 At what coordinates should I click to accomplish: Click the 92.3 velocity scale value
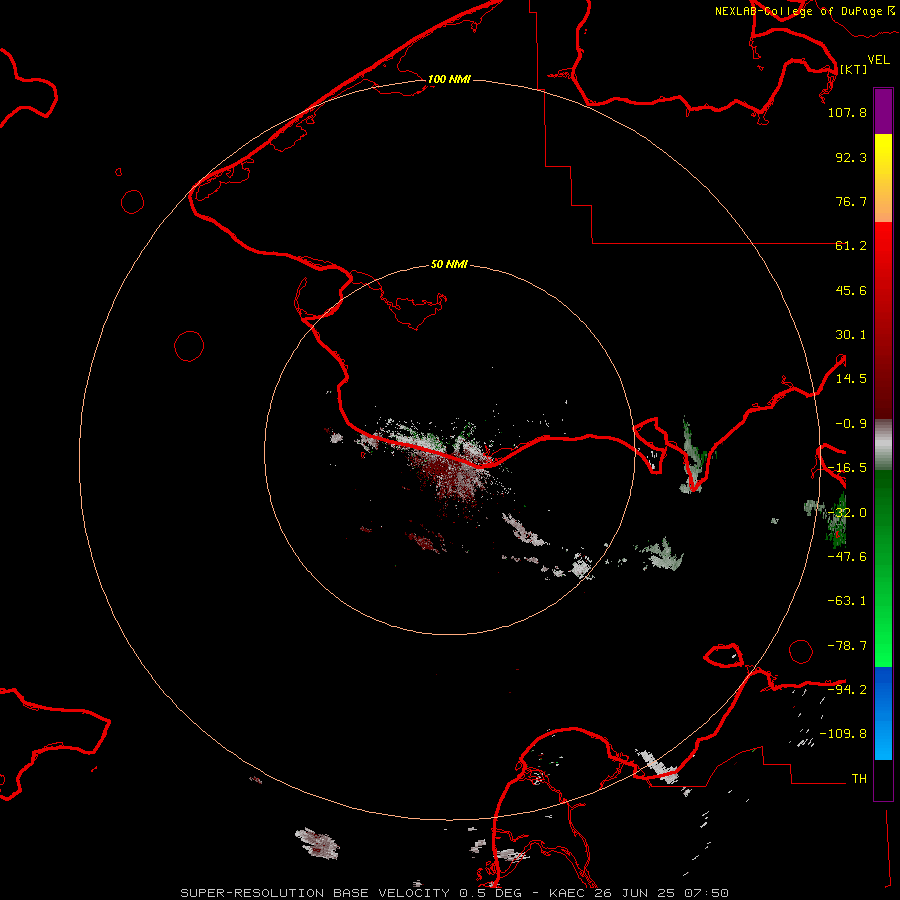[851, 157]
